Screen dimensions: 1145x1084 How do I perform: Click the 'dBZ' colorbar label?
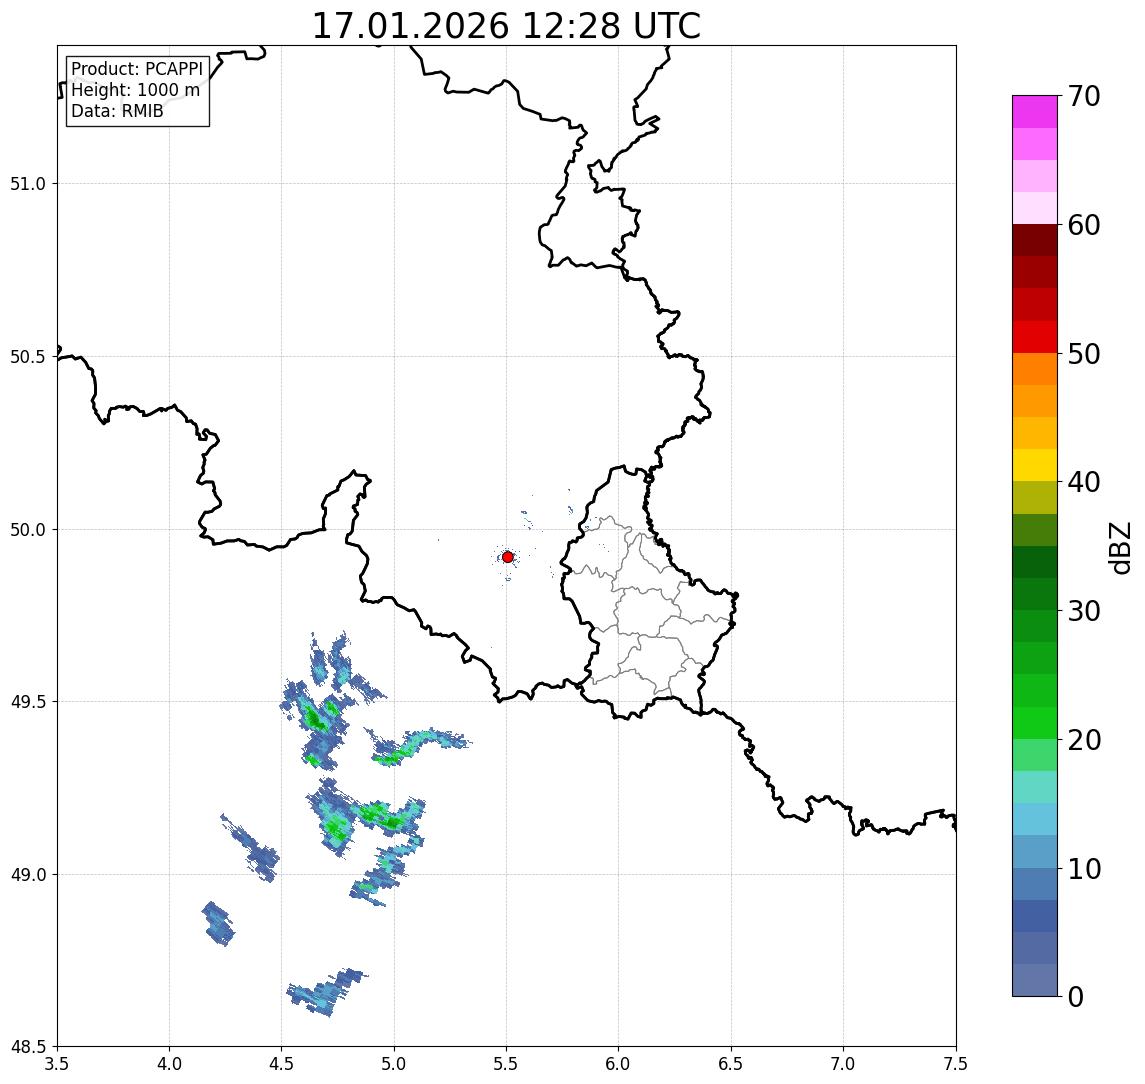coord(1119,547)
